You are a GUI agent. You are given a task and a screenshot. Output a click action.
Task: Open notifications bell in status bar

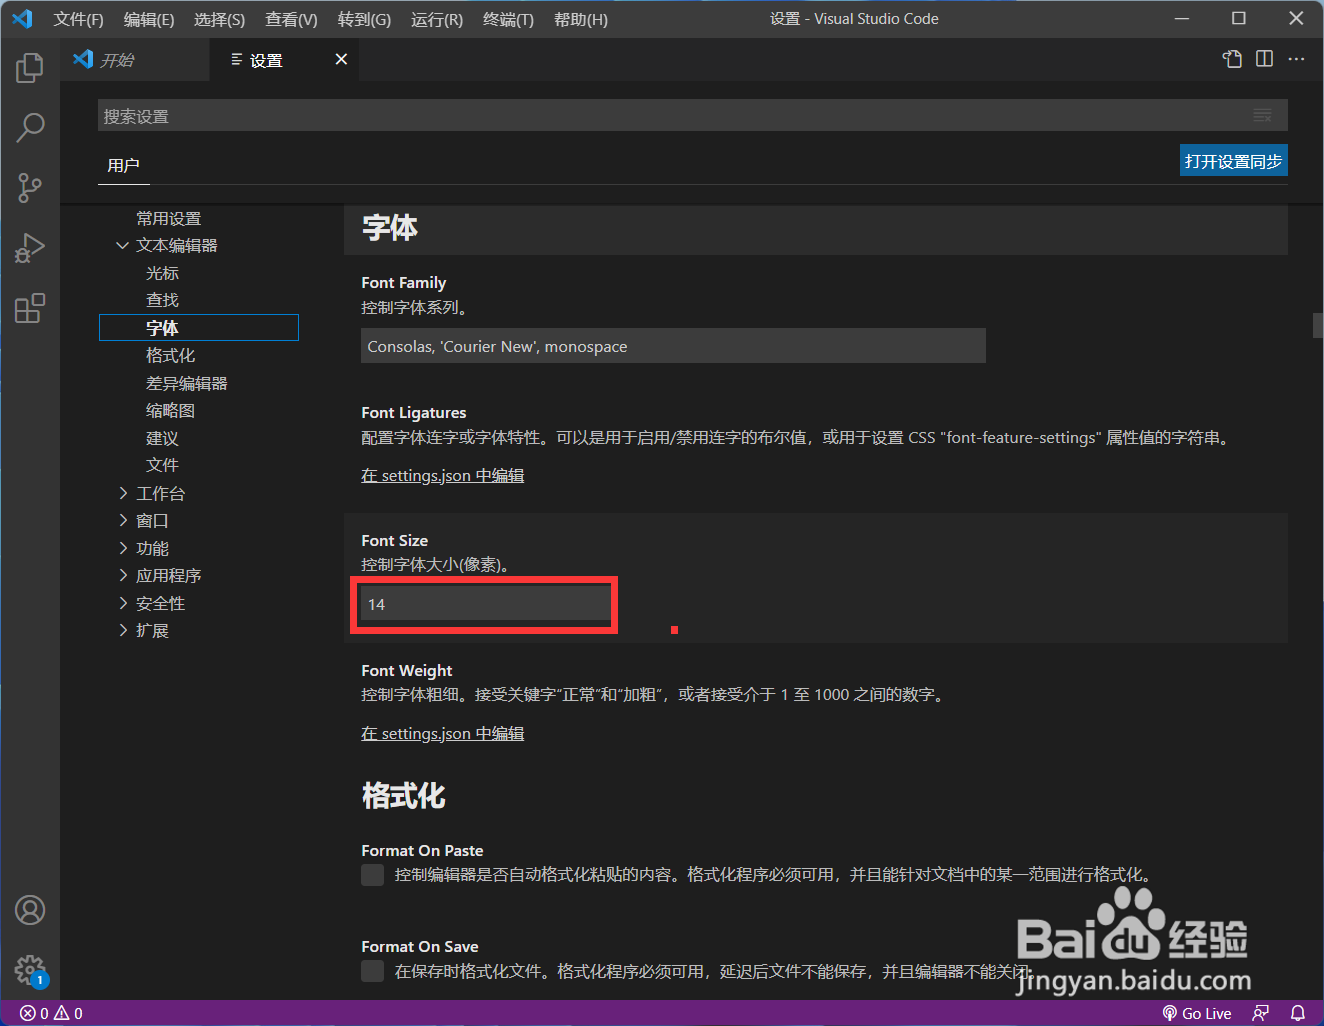(x=1297, y=1013)
